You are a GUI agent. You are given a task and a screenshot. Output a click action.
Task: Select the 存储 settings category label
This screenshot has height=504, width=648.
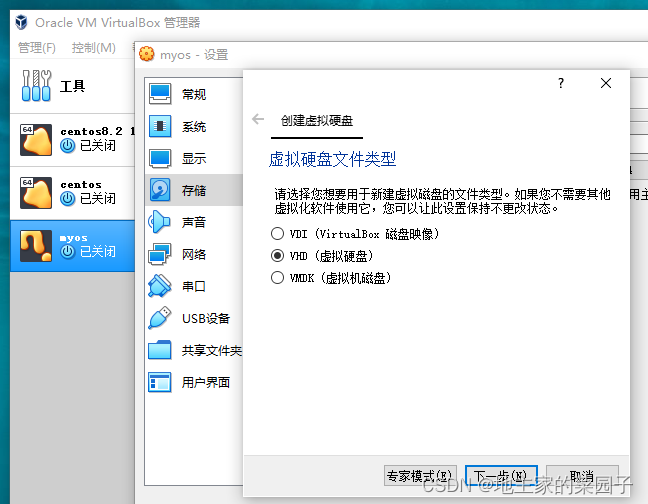point(194,190)
